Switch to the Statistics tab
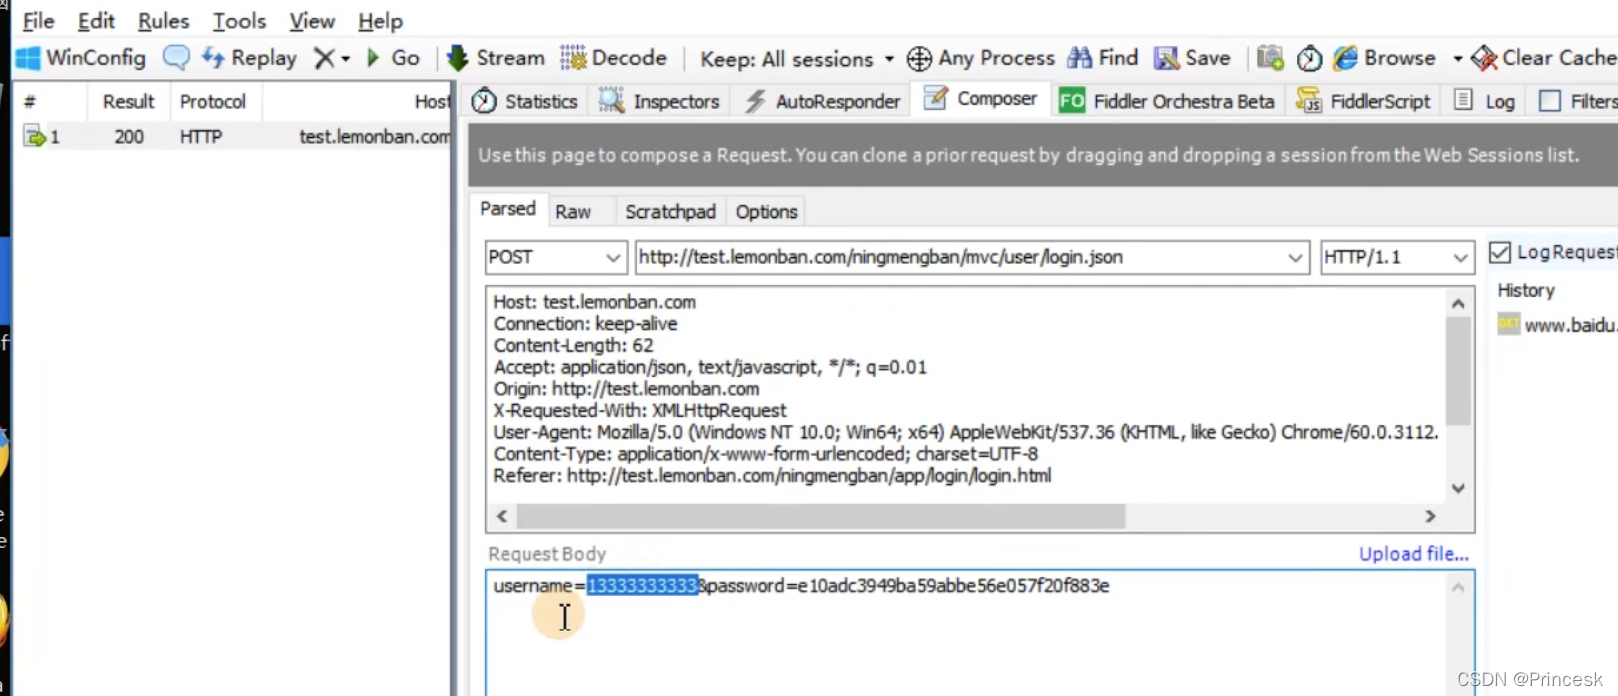This screenshot has width=1618, height=696. point(525,101)
